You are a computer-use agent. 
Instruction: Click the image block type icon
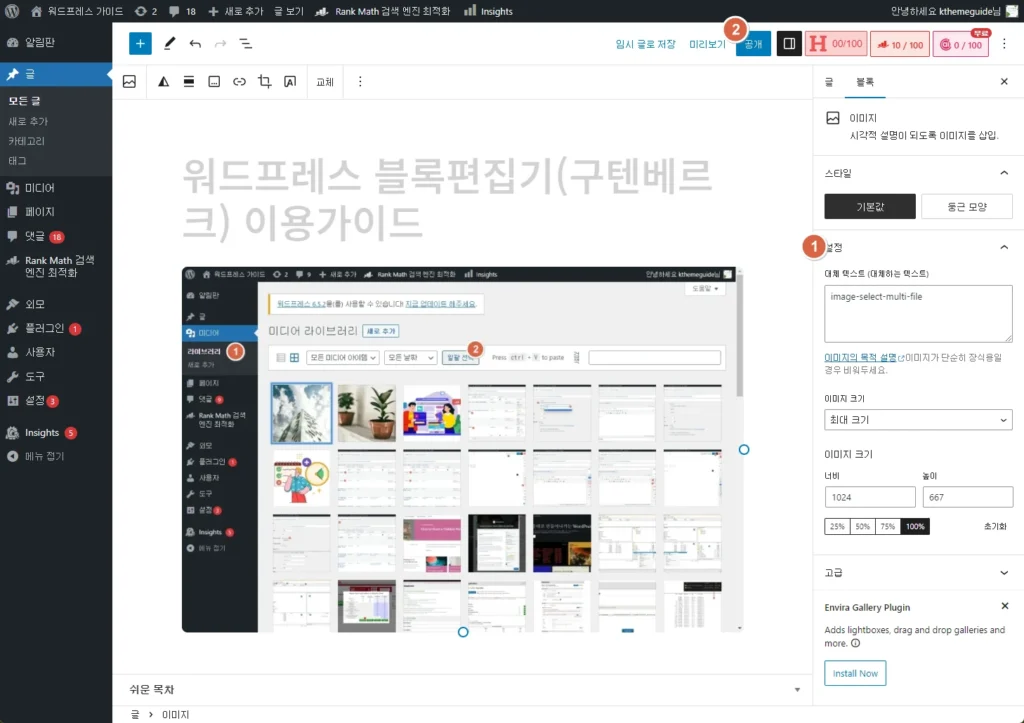(x=129, y=82)
